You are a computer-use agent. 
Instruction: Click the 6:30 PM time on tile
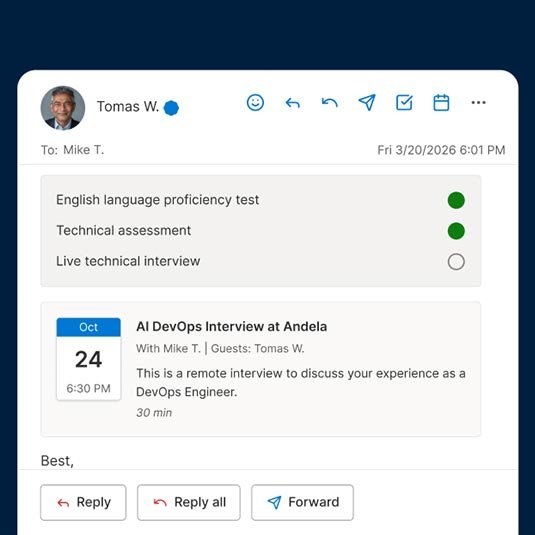88,388
